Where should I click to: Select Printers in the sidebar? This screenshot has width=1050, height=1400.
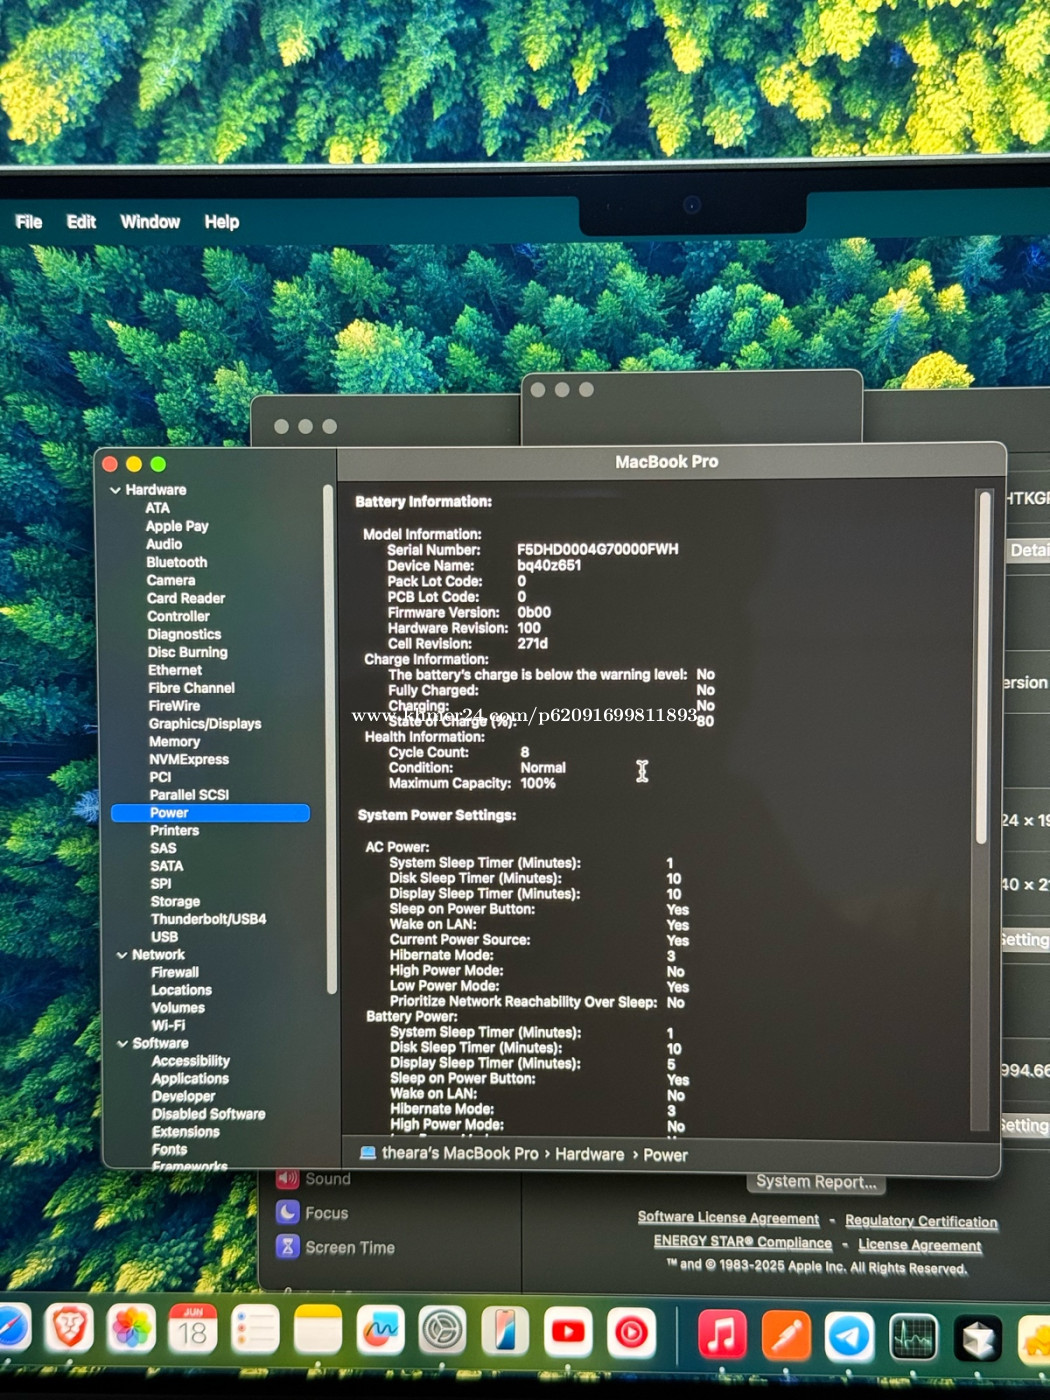(x=175, y=830)
